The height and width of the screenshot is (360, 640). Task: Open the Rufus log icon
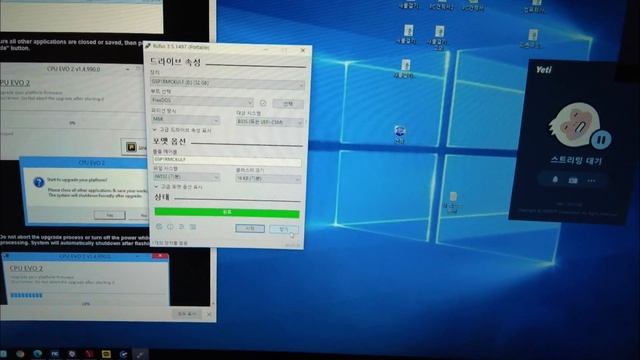point(193,227)
